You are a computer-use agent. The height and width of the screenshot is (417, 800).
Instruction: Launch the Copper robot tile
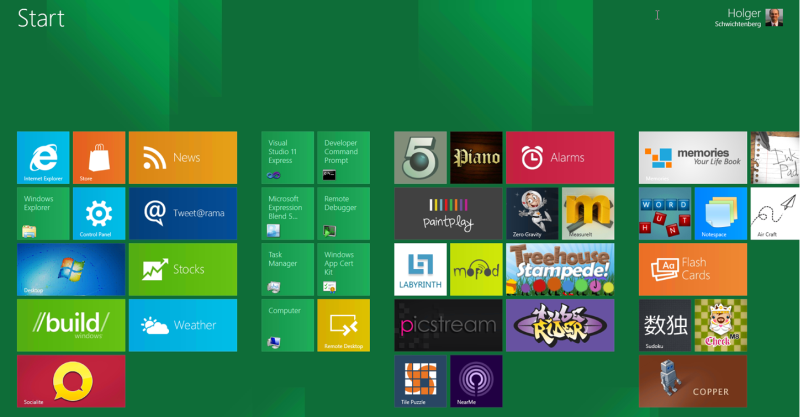tap(693, 381)
